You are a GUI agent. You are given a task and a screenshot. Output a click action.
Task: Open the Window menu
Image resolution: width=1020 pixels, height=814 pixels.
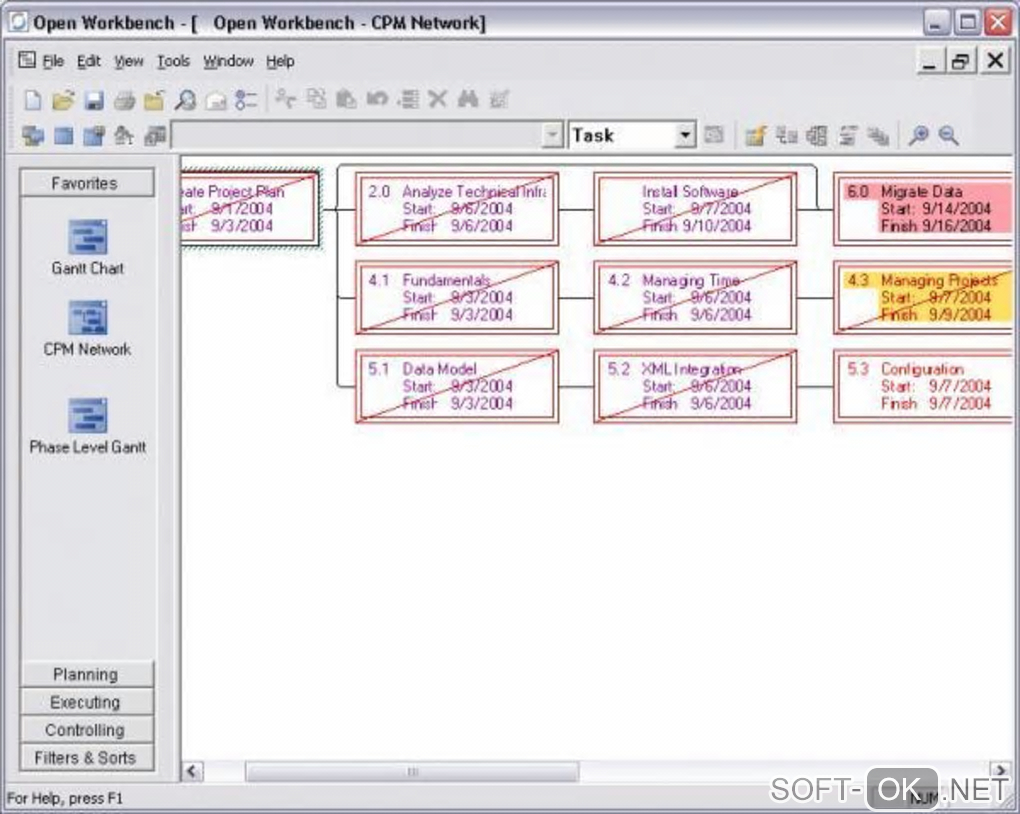[228, 61]
